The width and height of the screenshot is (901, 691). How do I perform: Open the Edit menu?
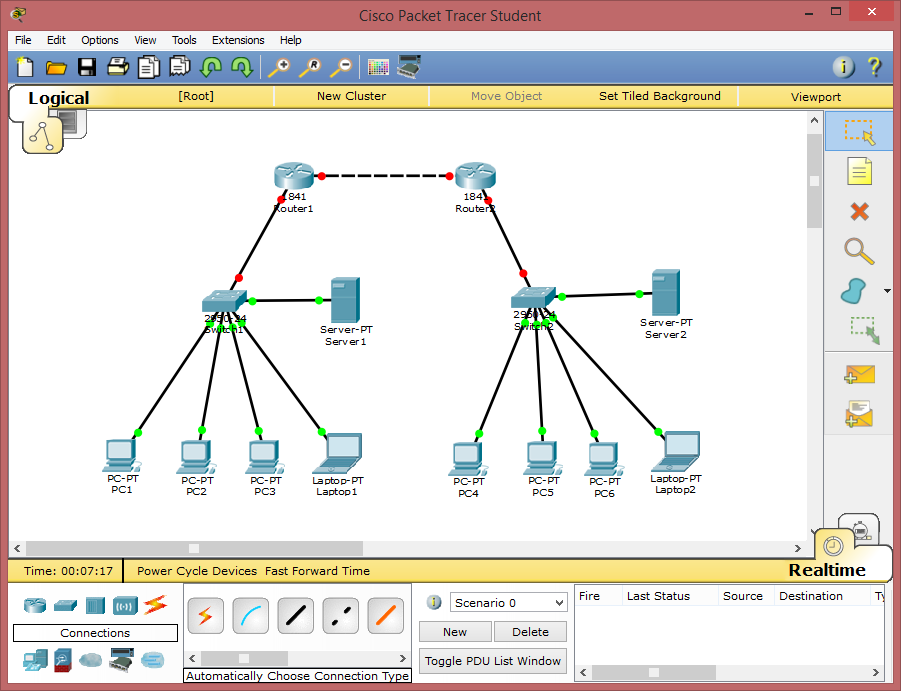(x=56, y=40)
